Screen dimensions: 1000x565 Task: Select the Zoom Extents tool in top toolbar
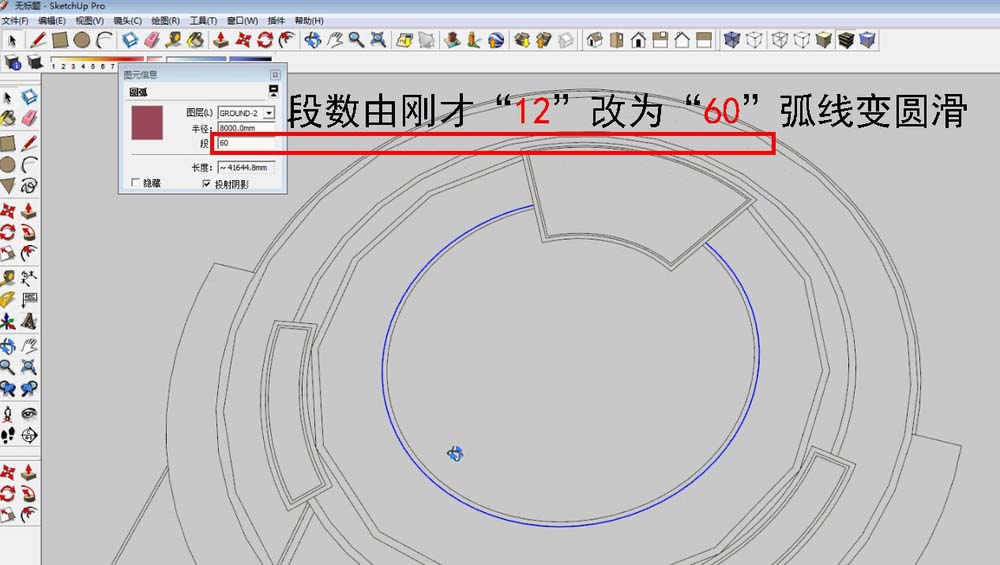378,40
